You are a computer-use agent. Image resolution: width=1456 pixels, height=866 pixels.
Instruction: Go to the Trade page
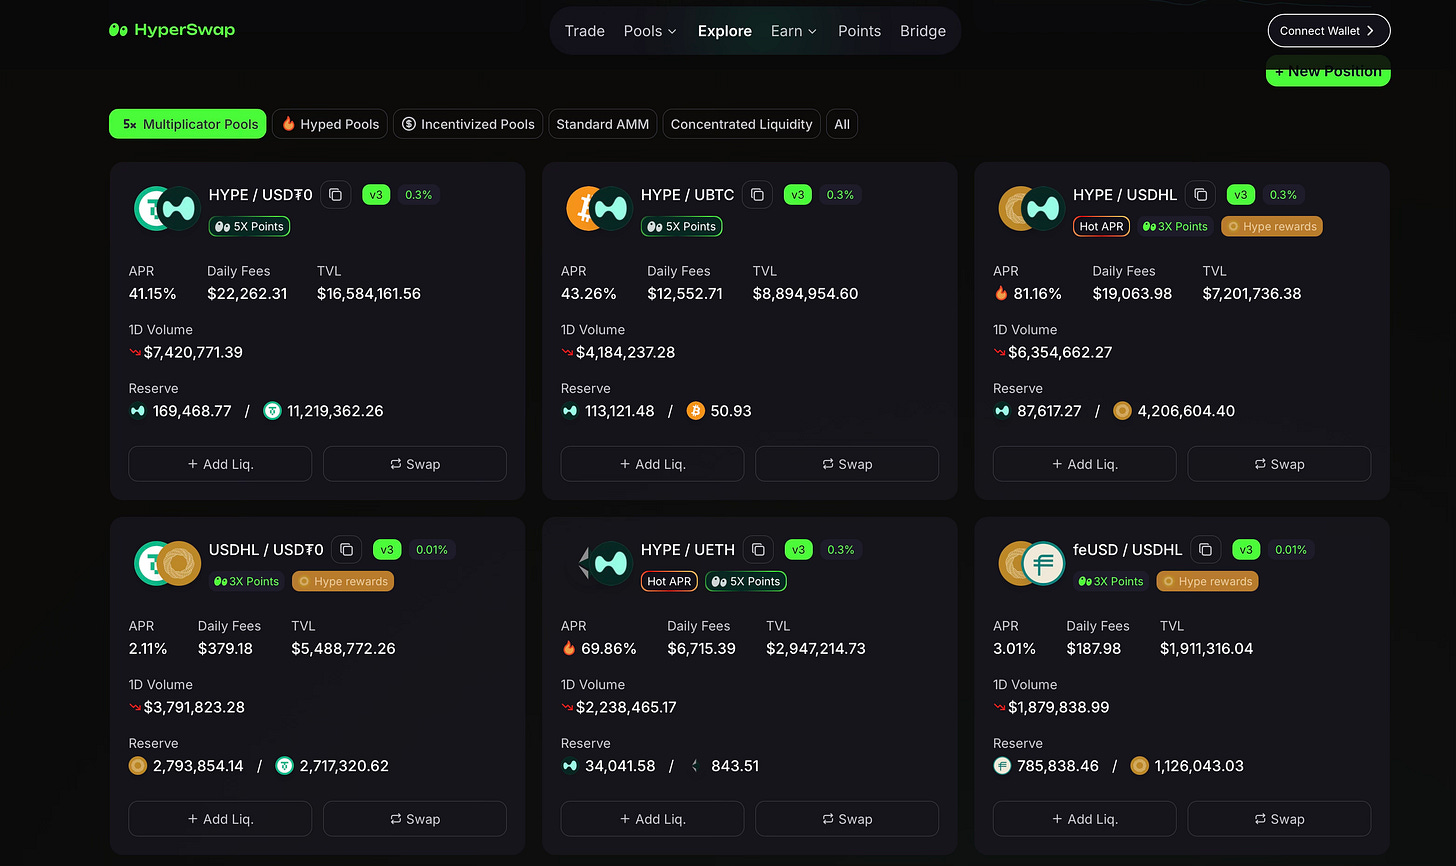click(x=585, y=31)
